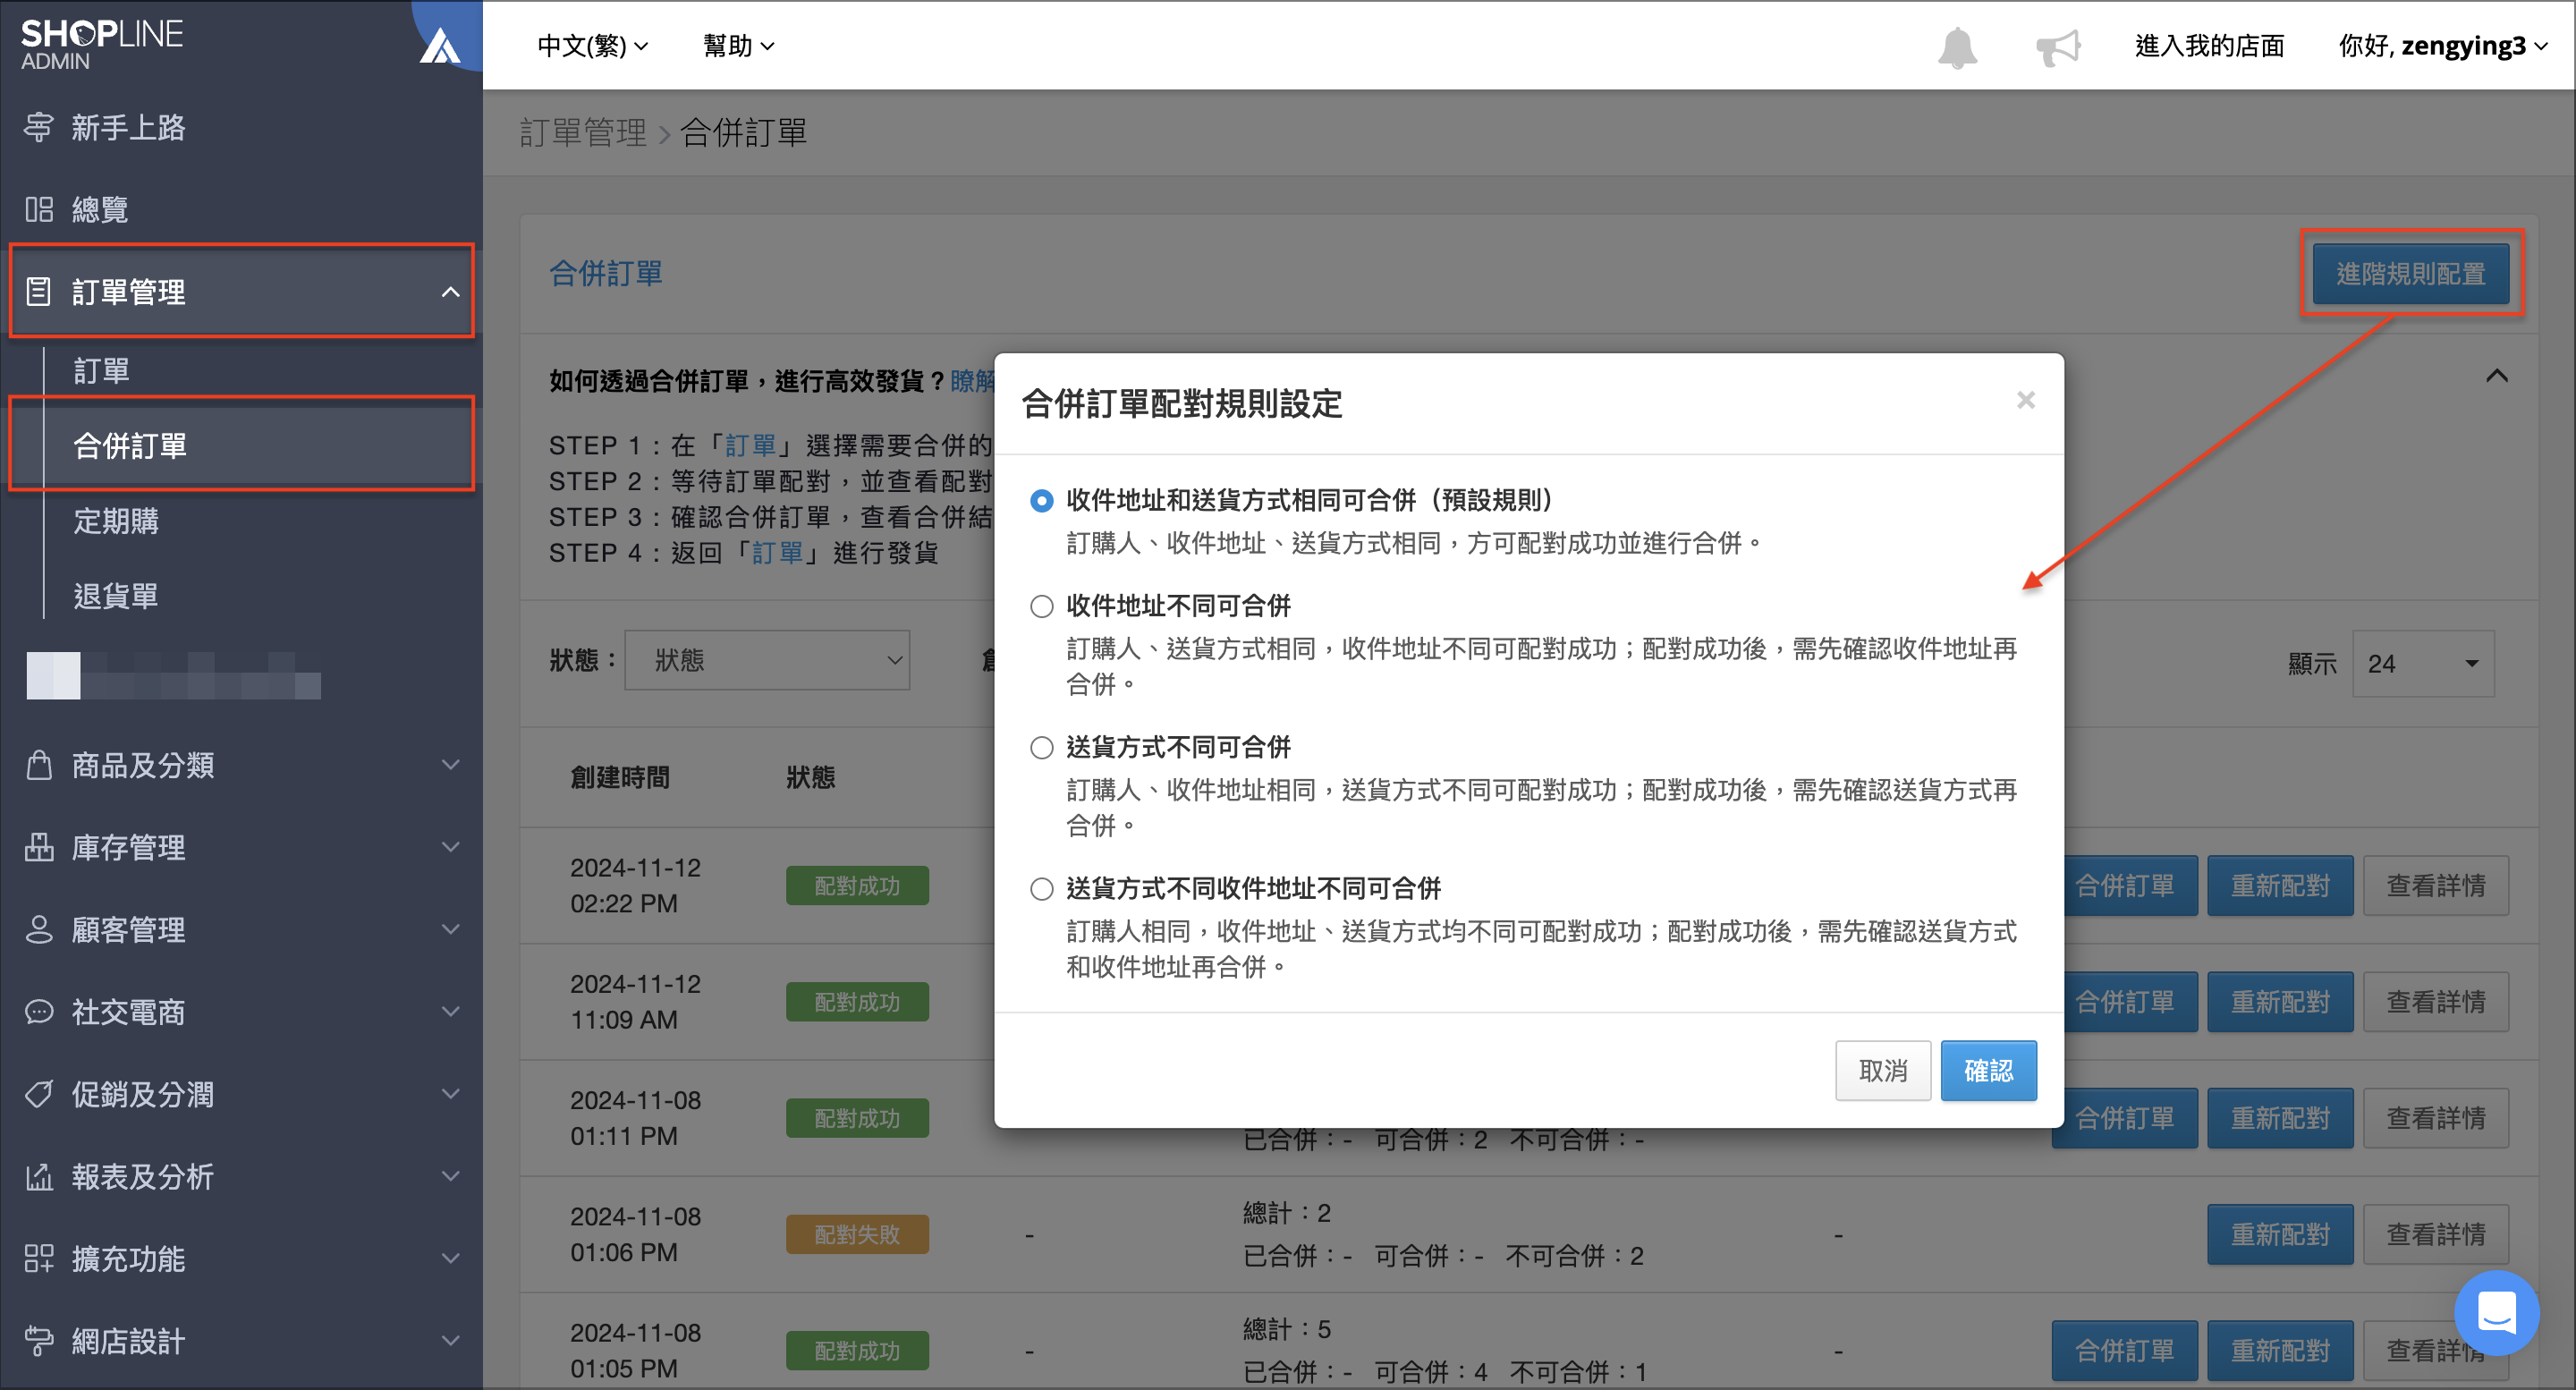This screenshot has height=1390, width=2576.
Task: Click 合併訂單 button for 2024-11-08 01:05 PM row
Action: click(x=2124, y=1351)
